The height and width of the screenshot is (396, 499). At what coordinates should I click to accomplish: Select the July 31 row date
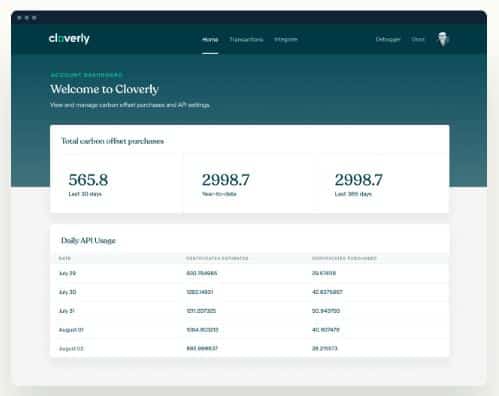(x=67, y=311)
